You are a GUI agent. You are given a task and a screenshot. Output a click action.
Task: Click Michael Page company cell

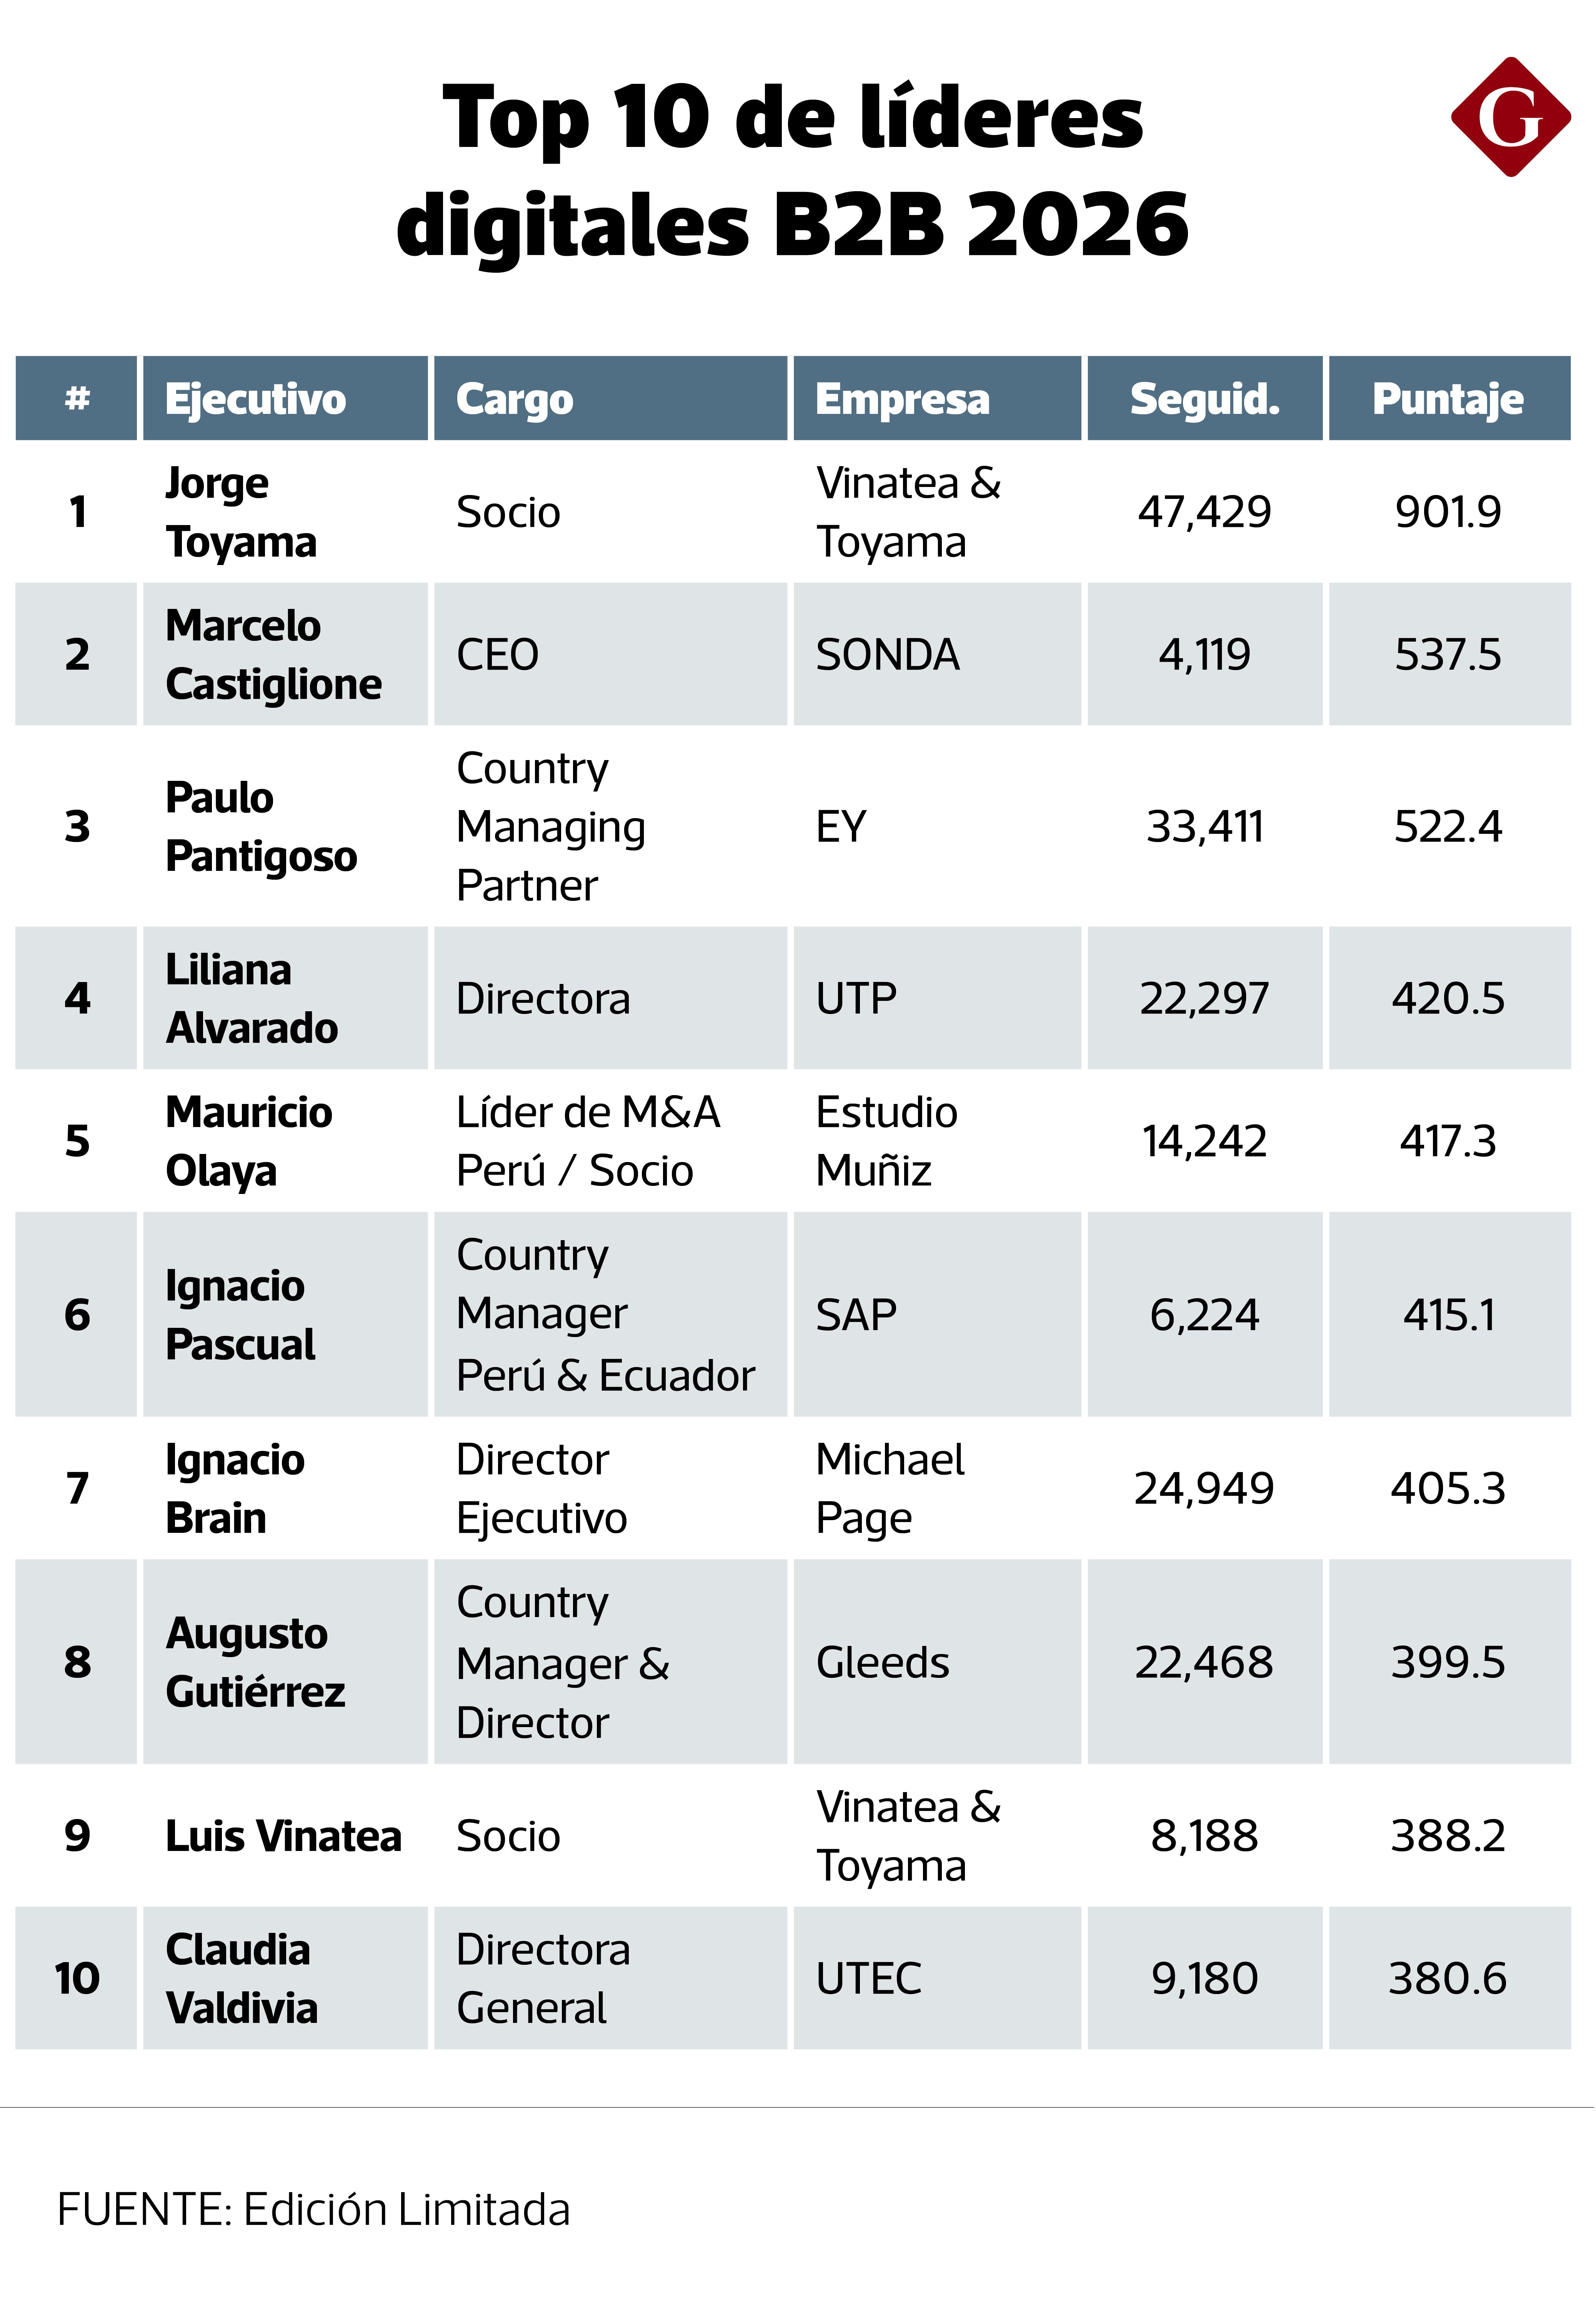point(890,1488)
